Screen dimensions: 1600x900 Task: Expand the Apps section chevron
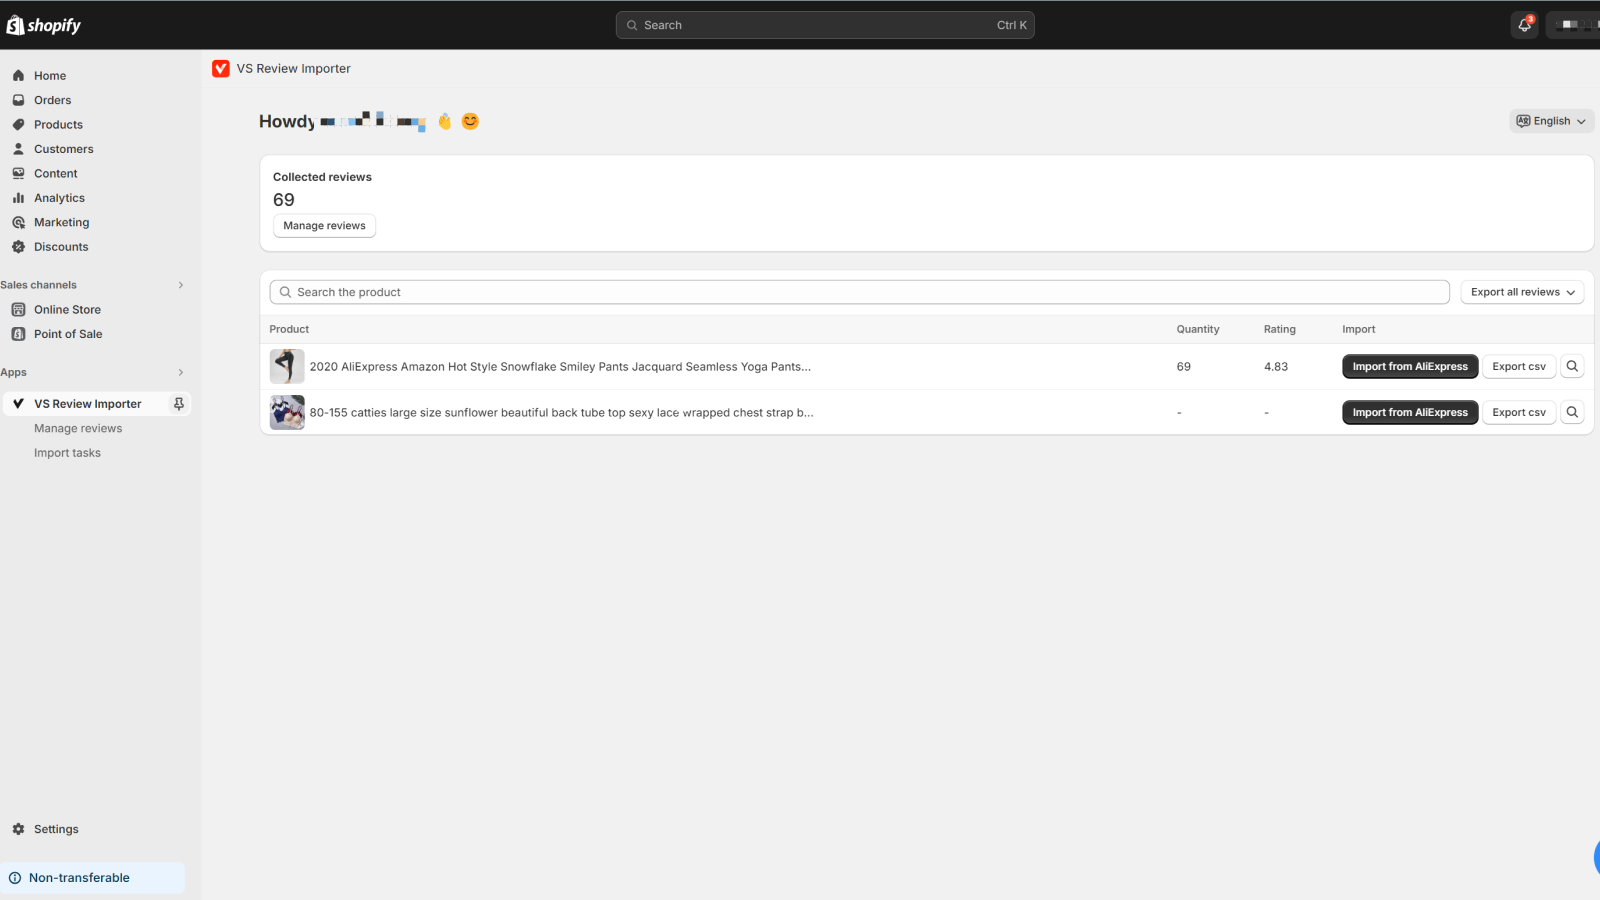(181, 372)
